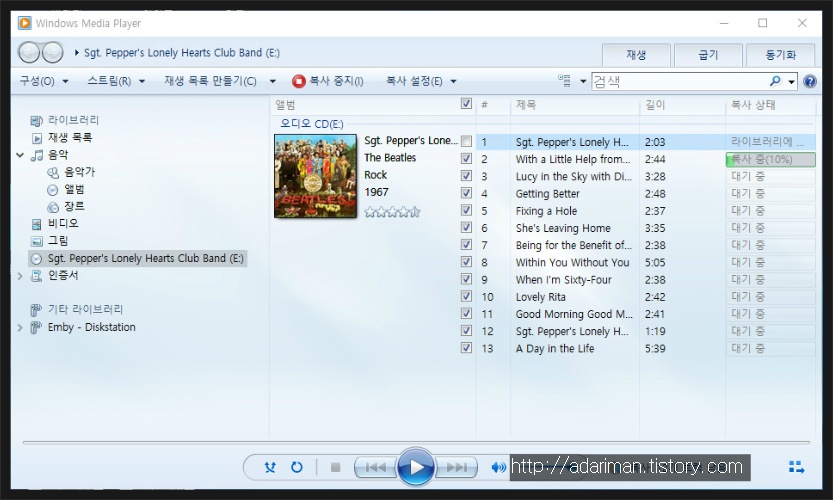Collapse the 음악 tree node

click(x=20, y=155)
